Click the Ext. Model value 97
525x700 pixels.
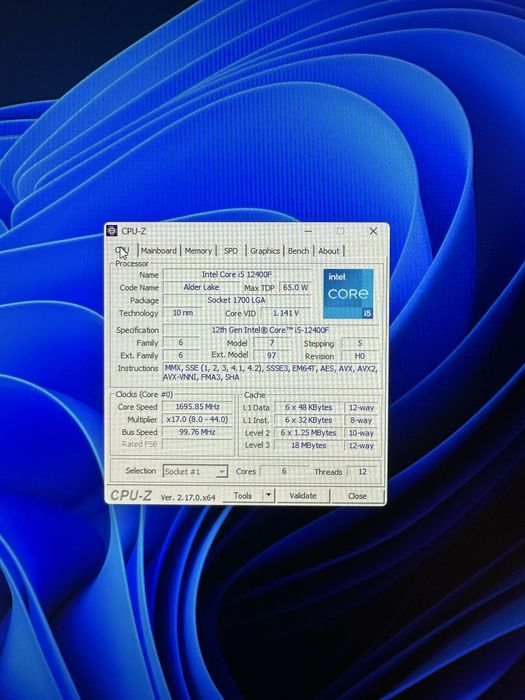271,355
